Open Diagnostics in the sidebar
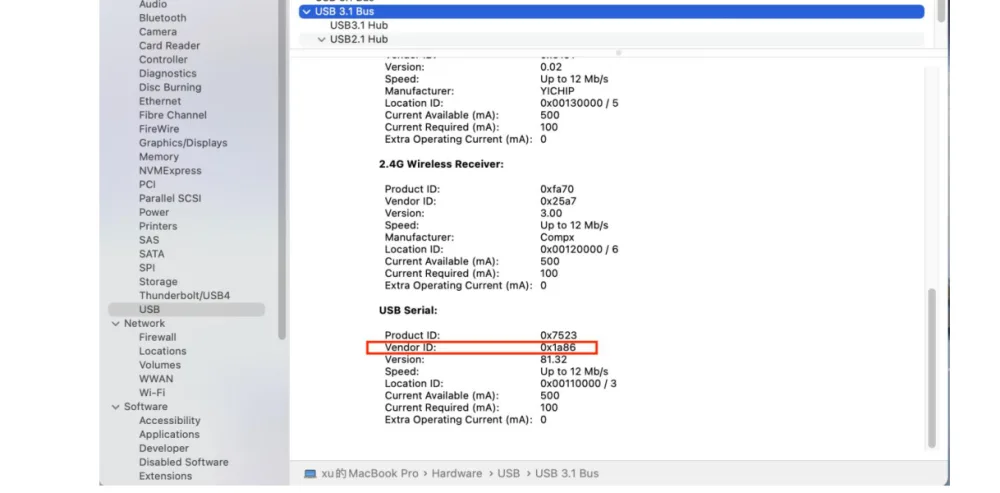This screenshot has width=1000, height=493. click(x=168, y=73)
